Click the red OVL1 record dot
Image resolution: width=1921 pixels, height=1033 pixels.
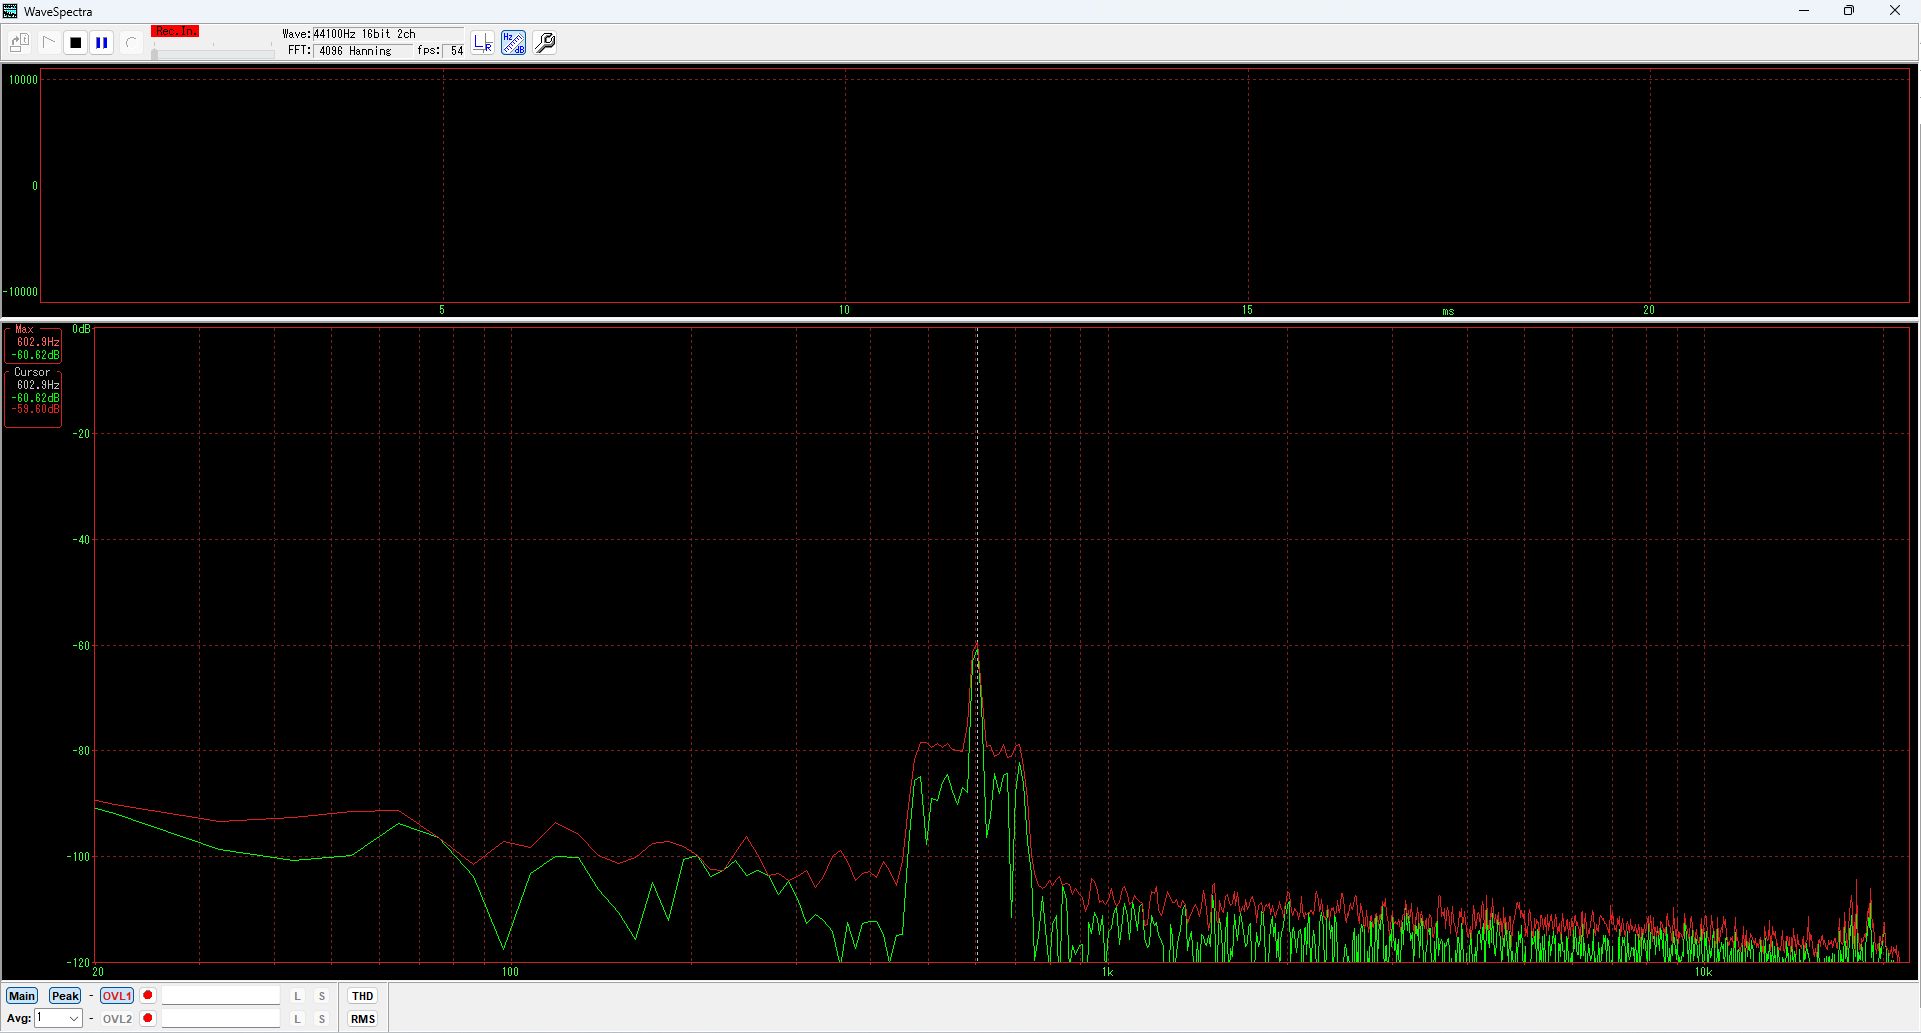148,995
